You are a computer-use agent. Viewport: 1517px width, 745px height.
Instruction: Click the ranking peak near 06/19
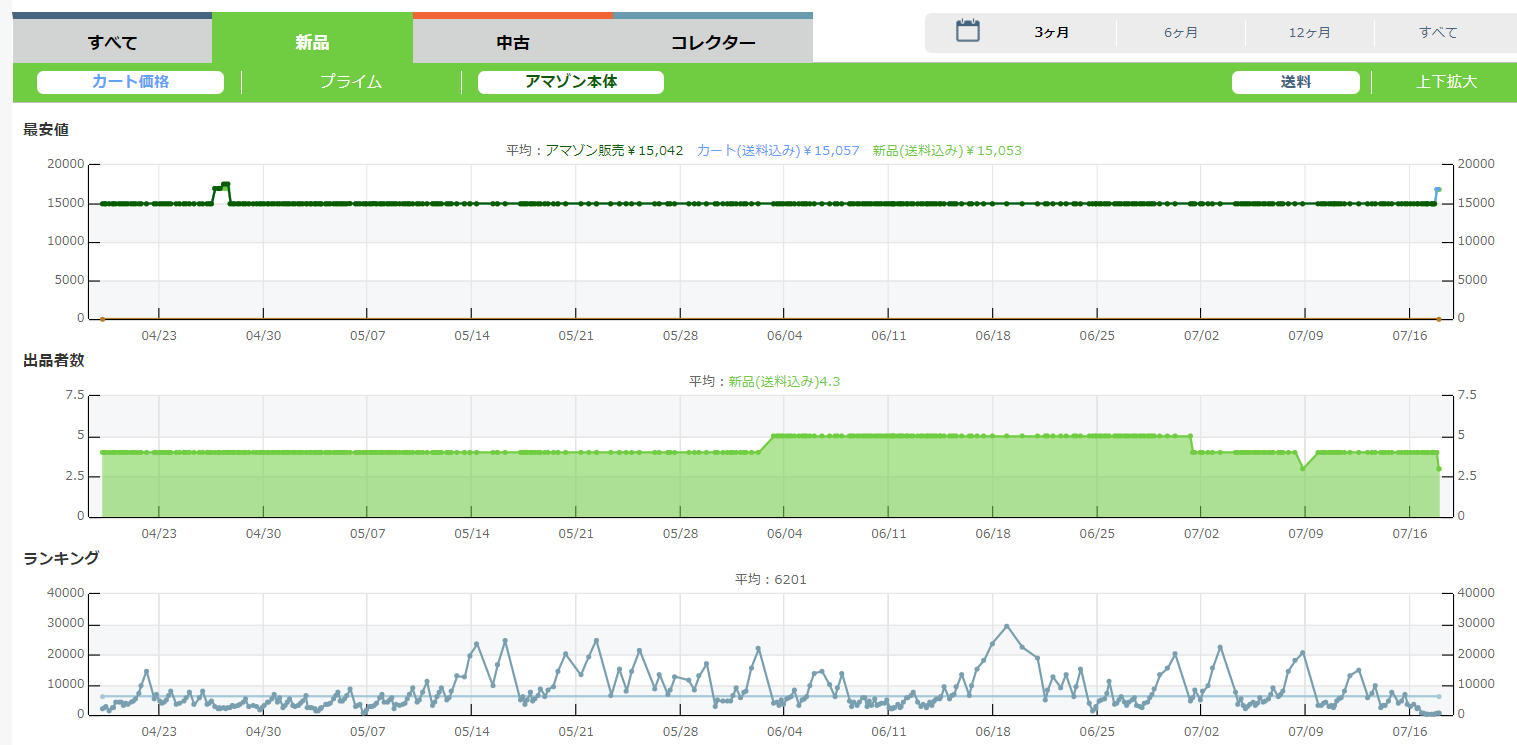coord(1007,626)
